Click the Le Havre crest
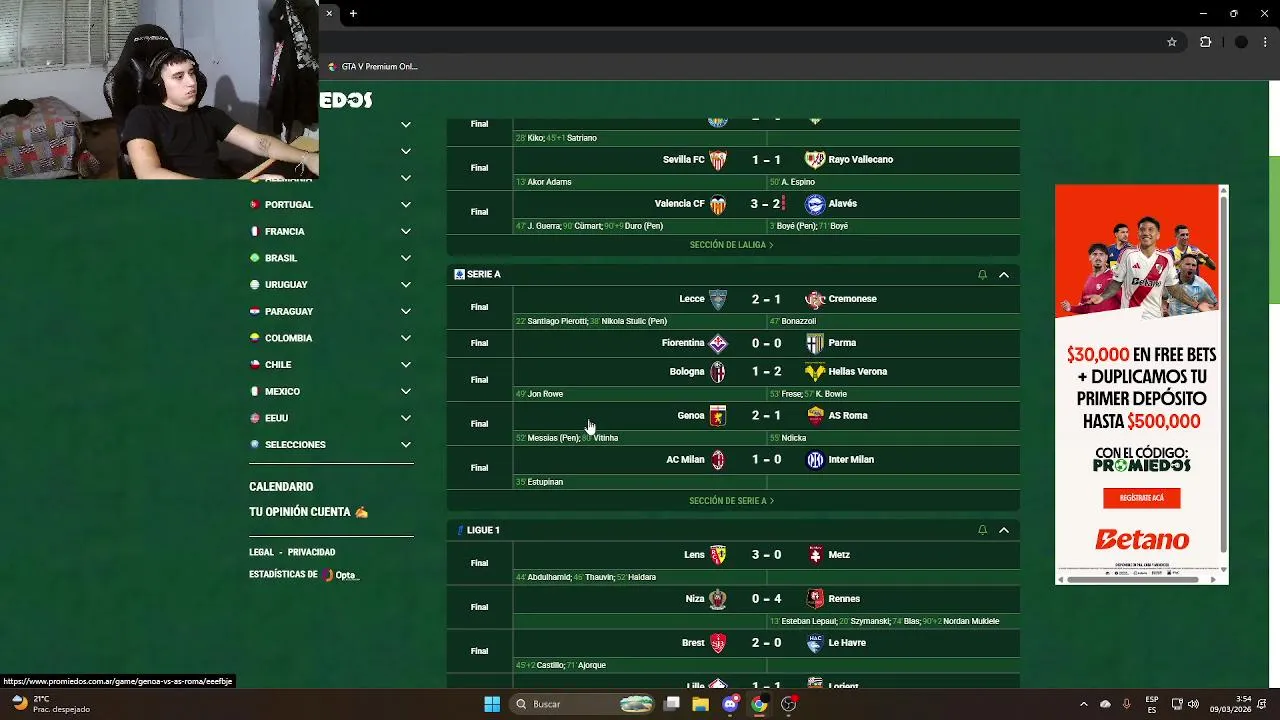 [x=815, y=643]
